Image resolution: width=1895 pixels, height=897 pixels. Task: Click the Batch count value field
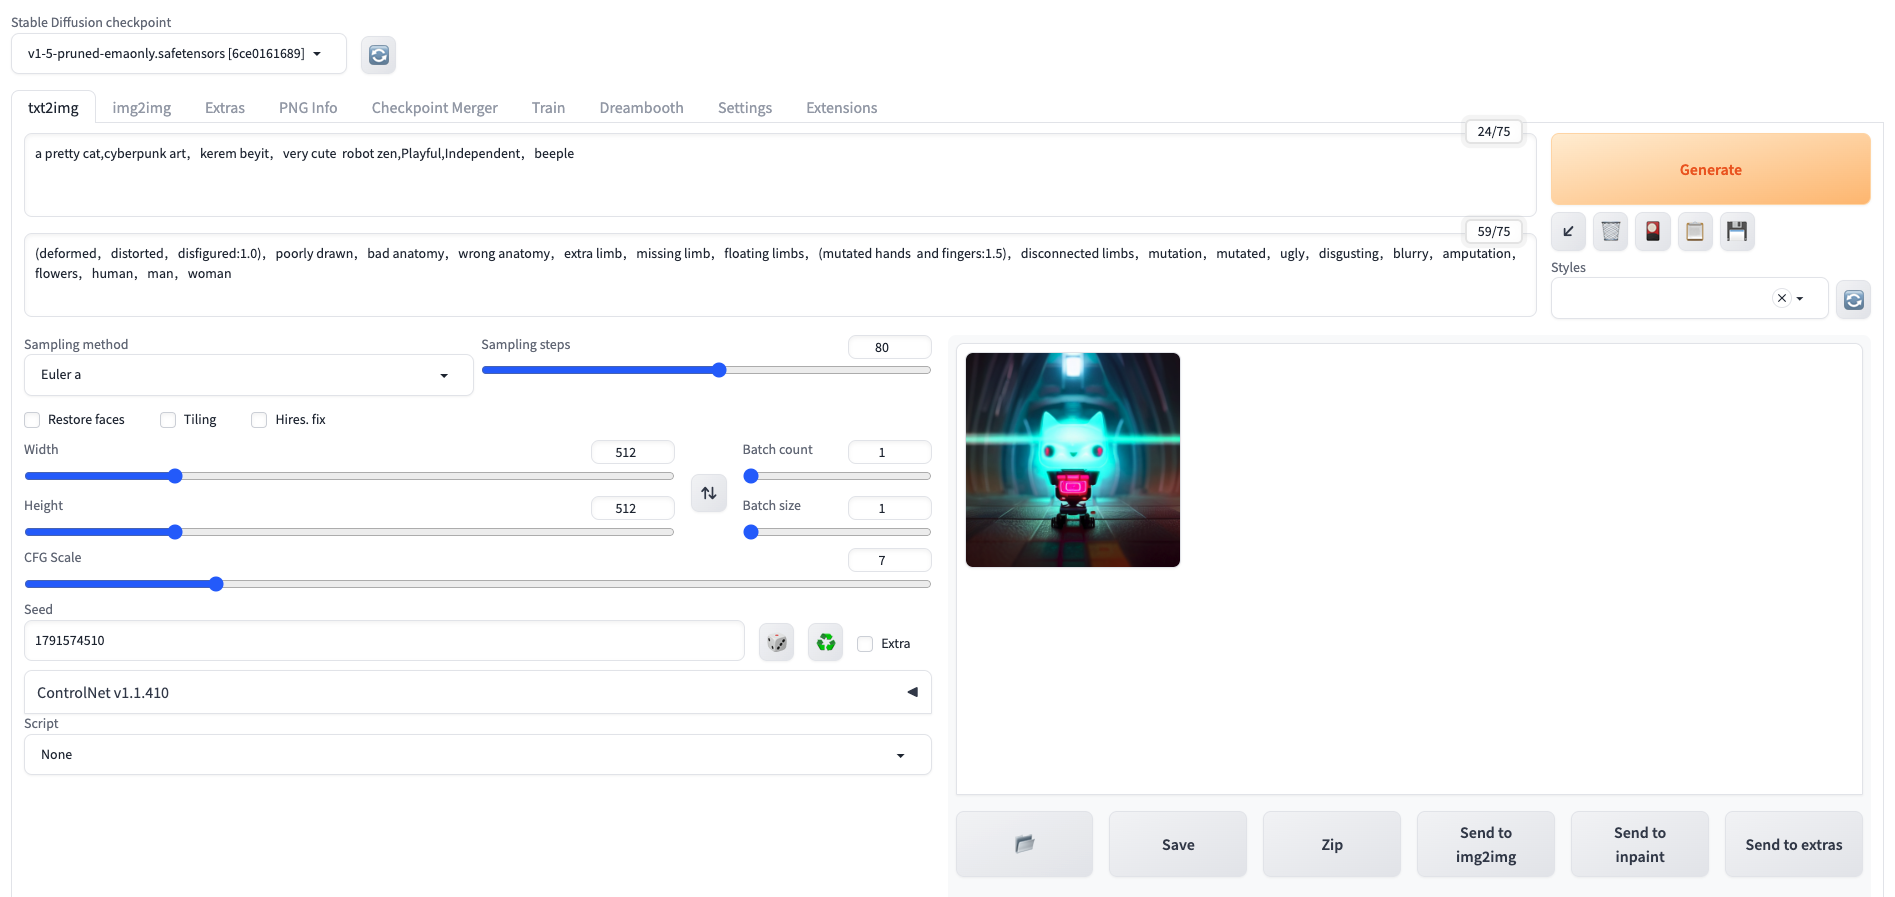pos(889,452)
